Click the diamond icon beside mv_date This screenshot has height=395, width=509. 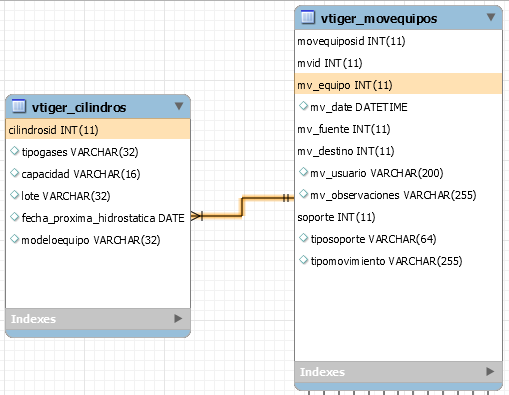pyautogui.click(x=303, y=106)
